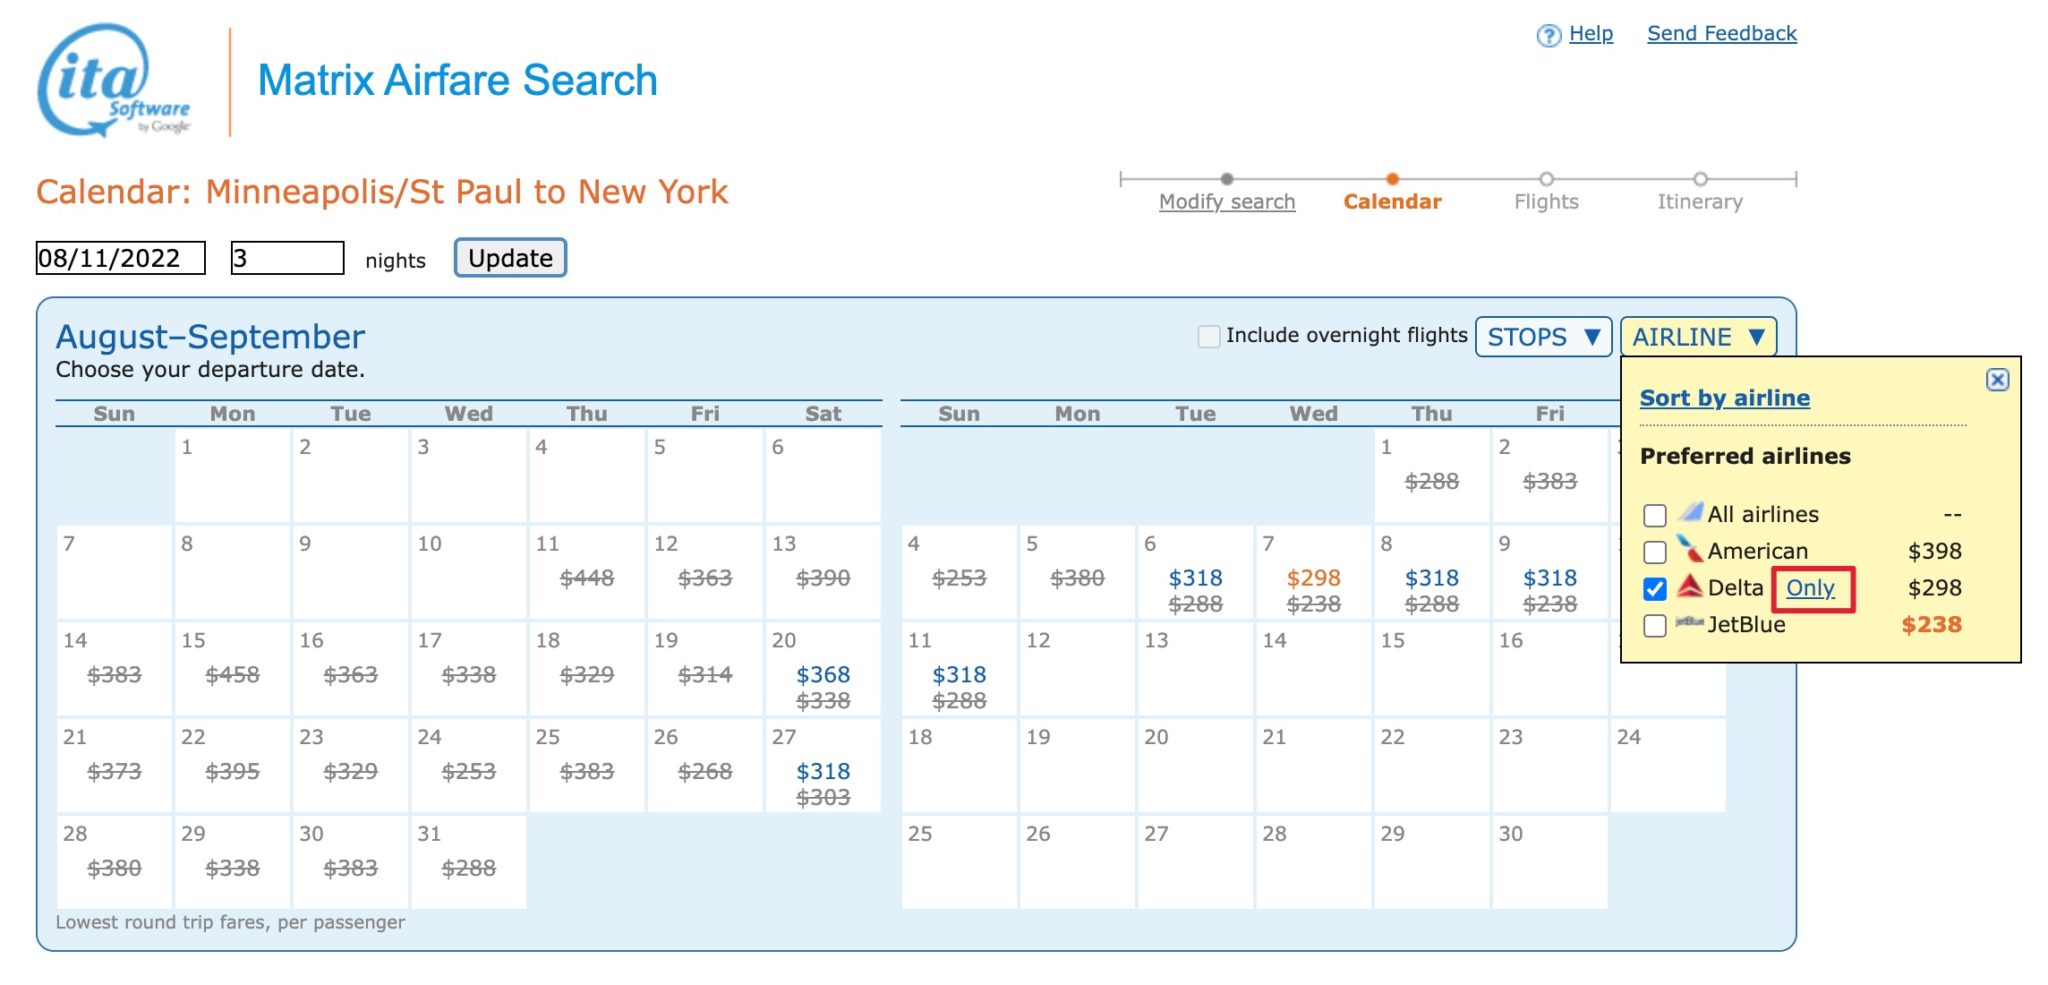Screen dimensions: 2048x985
Task: Collapse the AIRLINE dropdown
Action: (x=1698, y=337)
